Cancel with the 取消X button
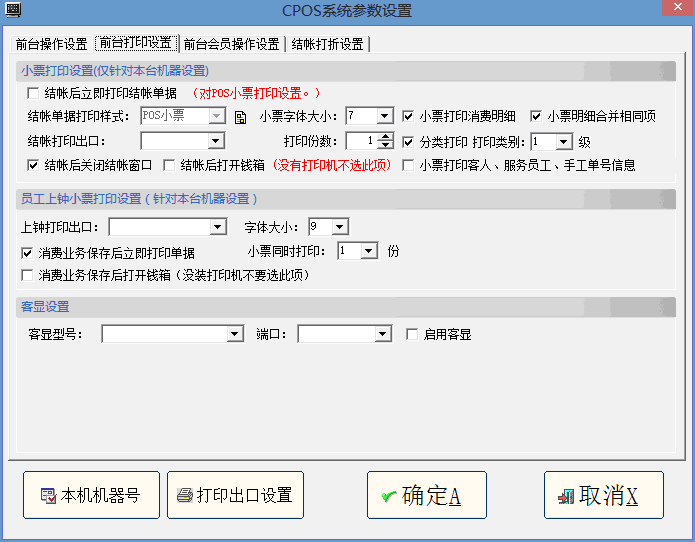The width and height of the screenshot is (695, 542). pos(603,495)
